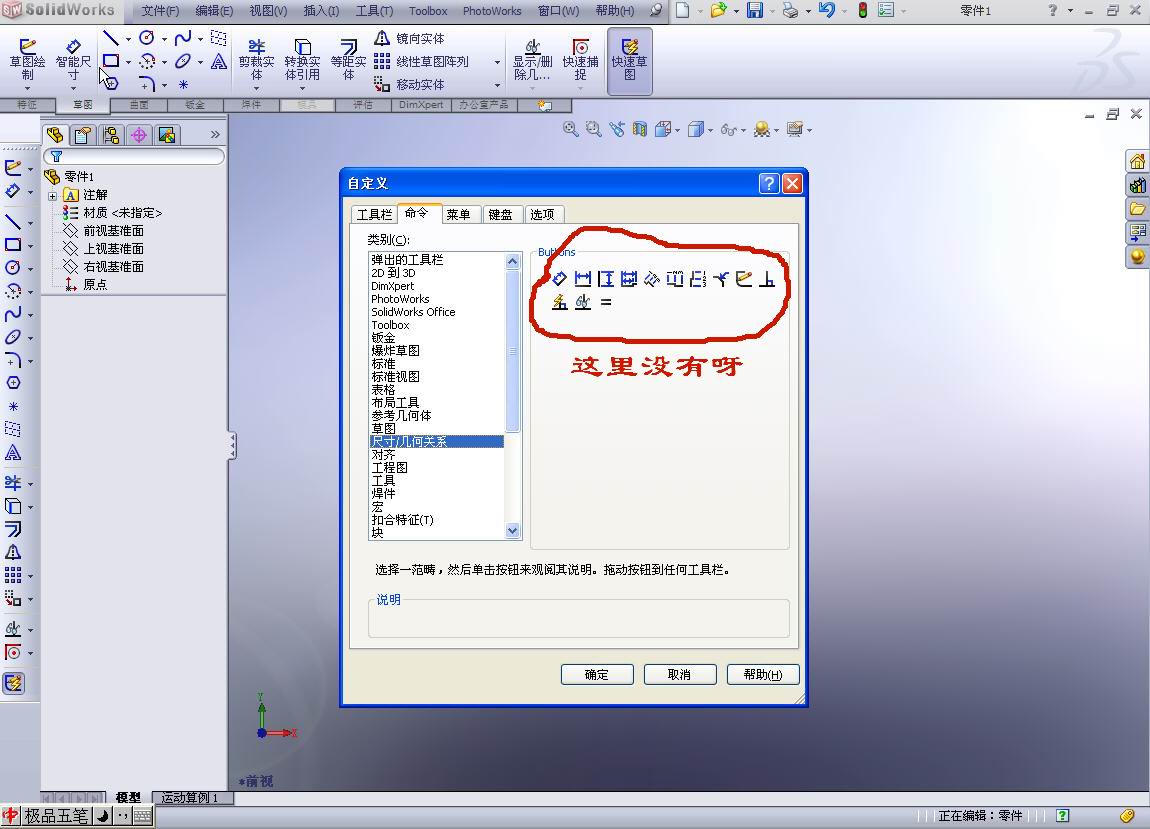Click Text tool A icon in ribbon
Screen dimensions: 1150x829
point(219,61)
